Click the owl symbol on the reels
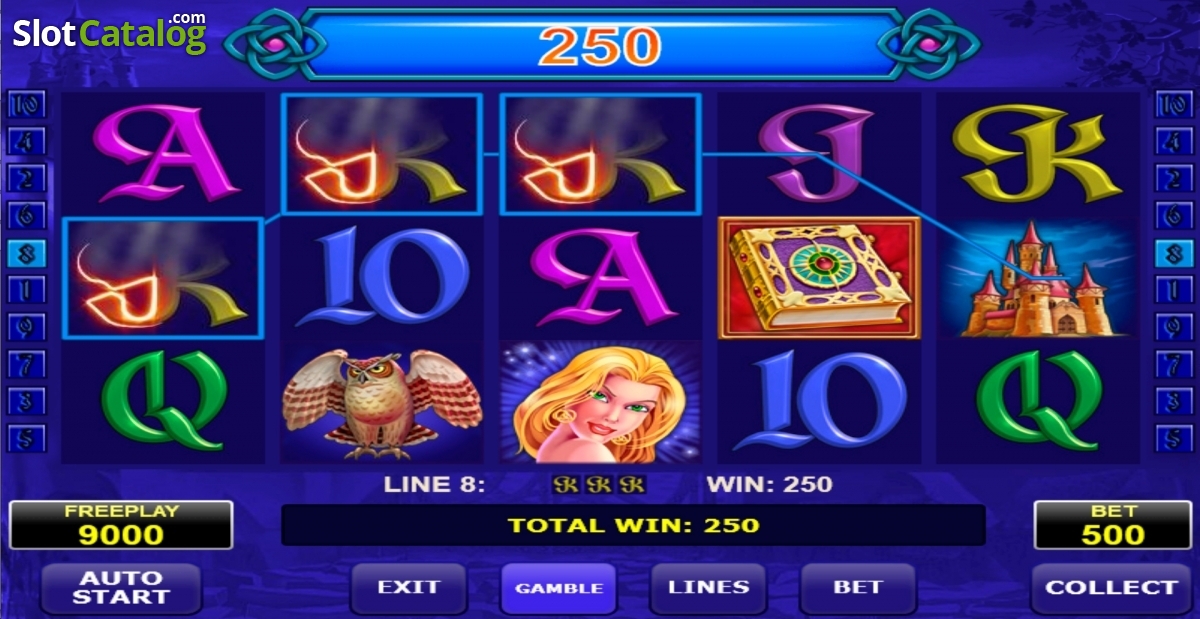Screen dimensions: 1200x619 tap(382, 403)
